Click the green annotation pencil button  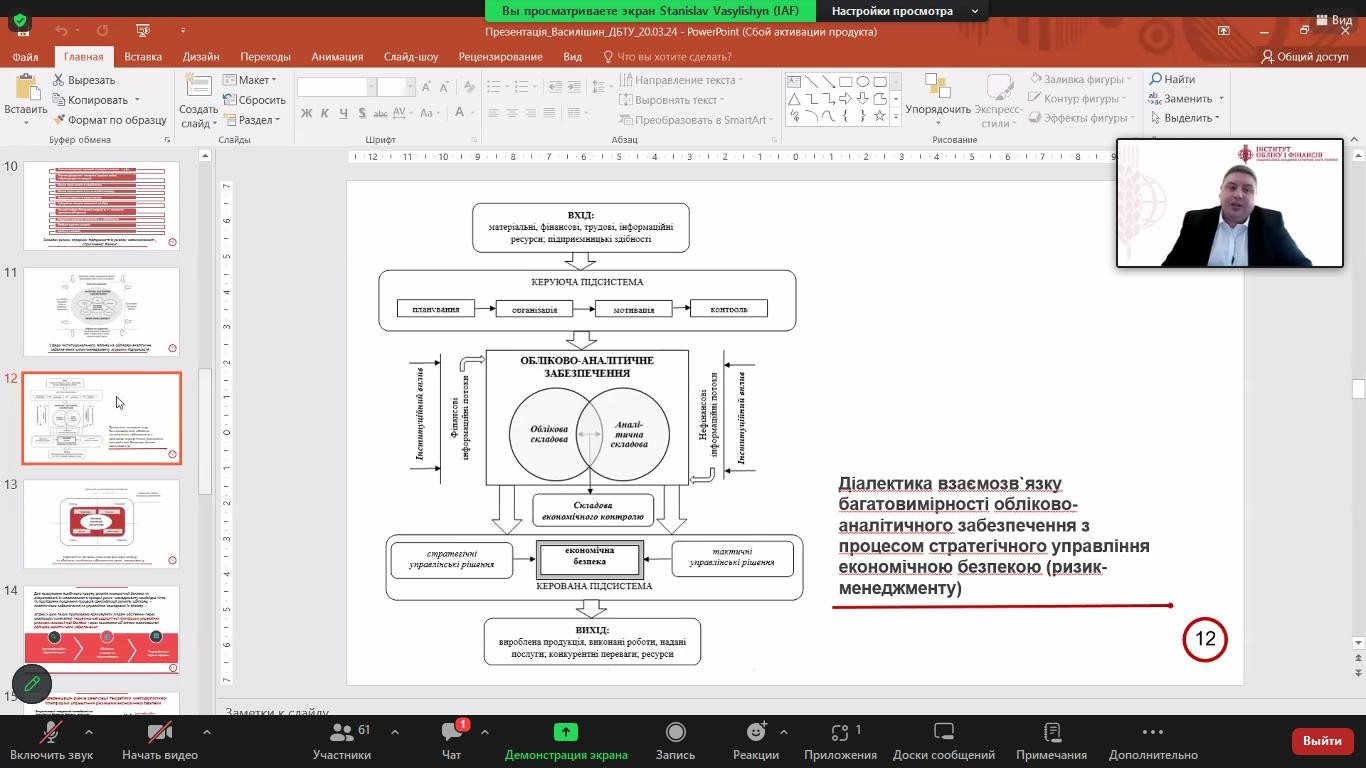point(32,684)
